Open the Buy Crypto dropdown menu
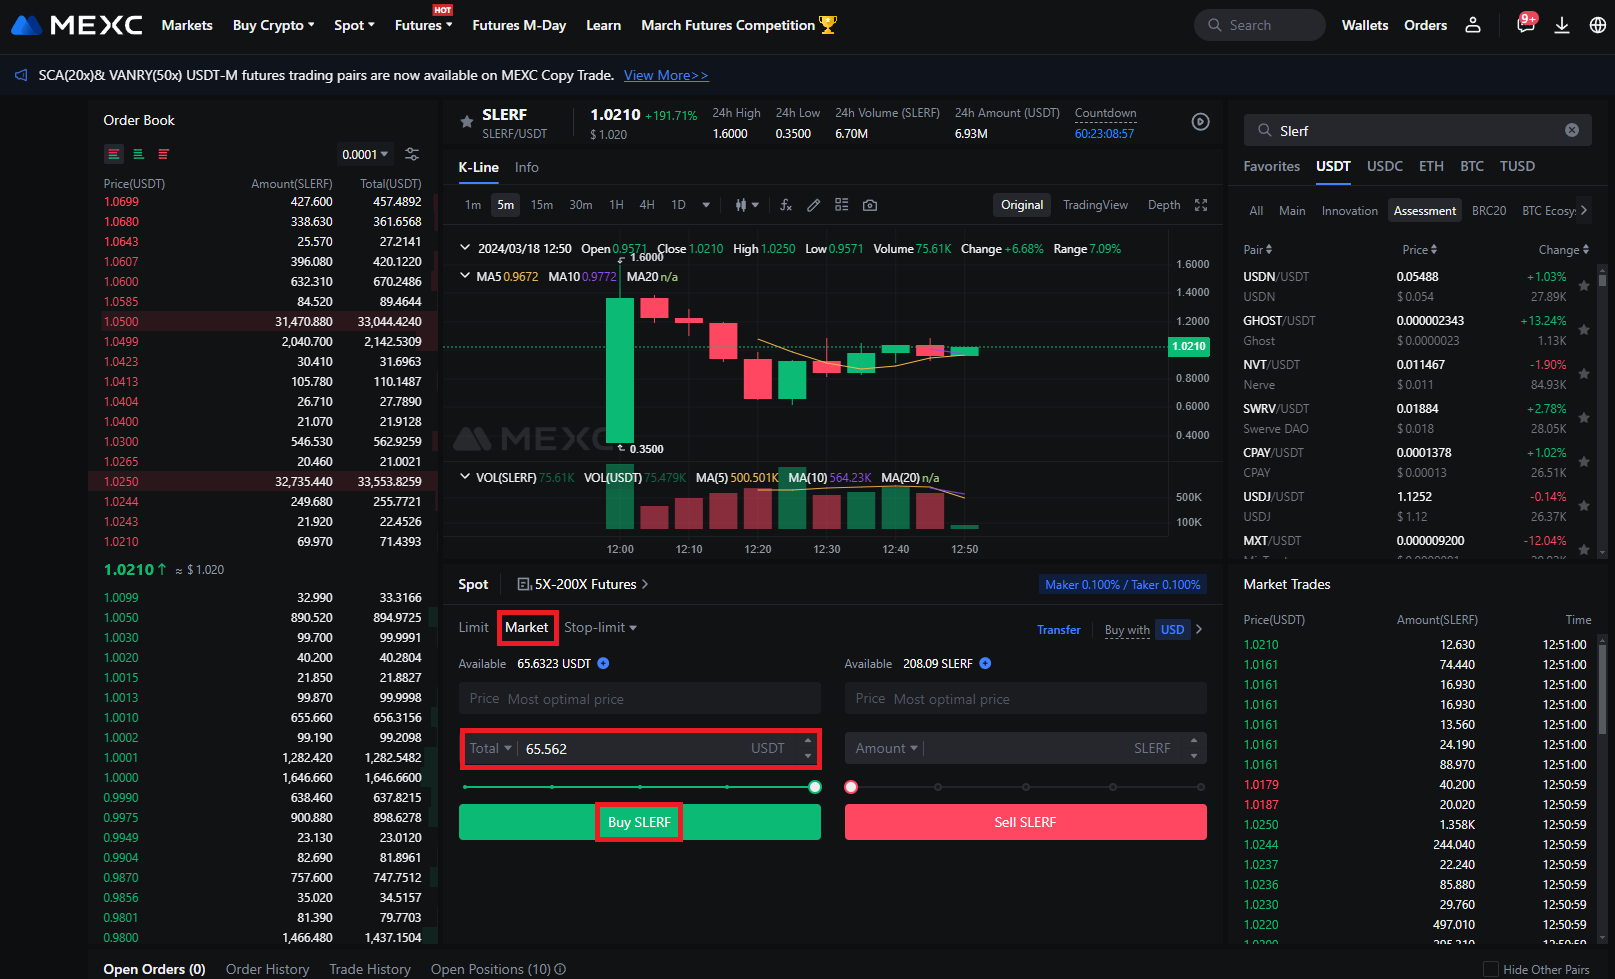The width and height of the screenshot is (1615, 979). point(274,25)
